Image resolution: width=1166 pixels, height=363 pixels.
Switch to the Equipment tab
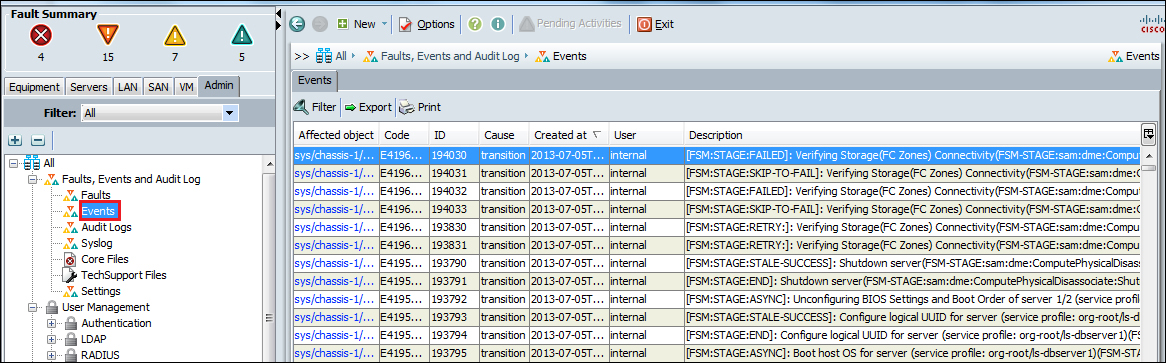(x=34, y=87)
